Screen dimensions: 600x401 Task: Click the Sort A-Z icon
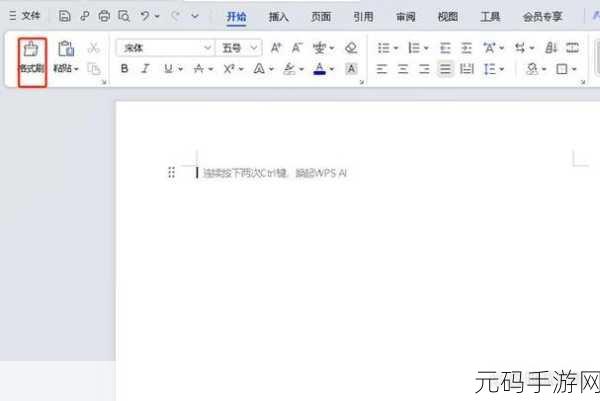coord(551,48)
